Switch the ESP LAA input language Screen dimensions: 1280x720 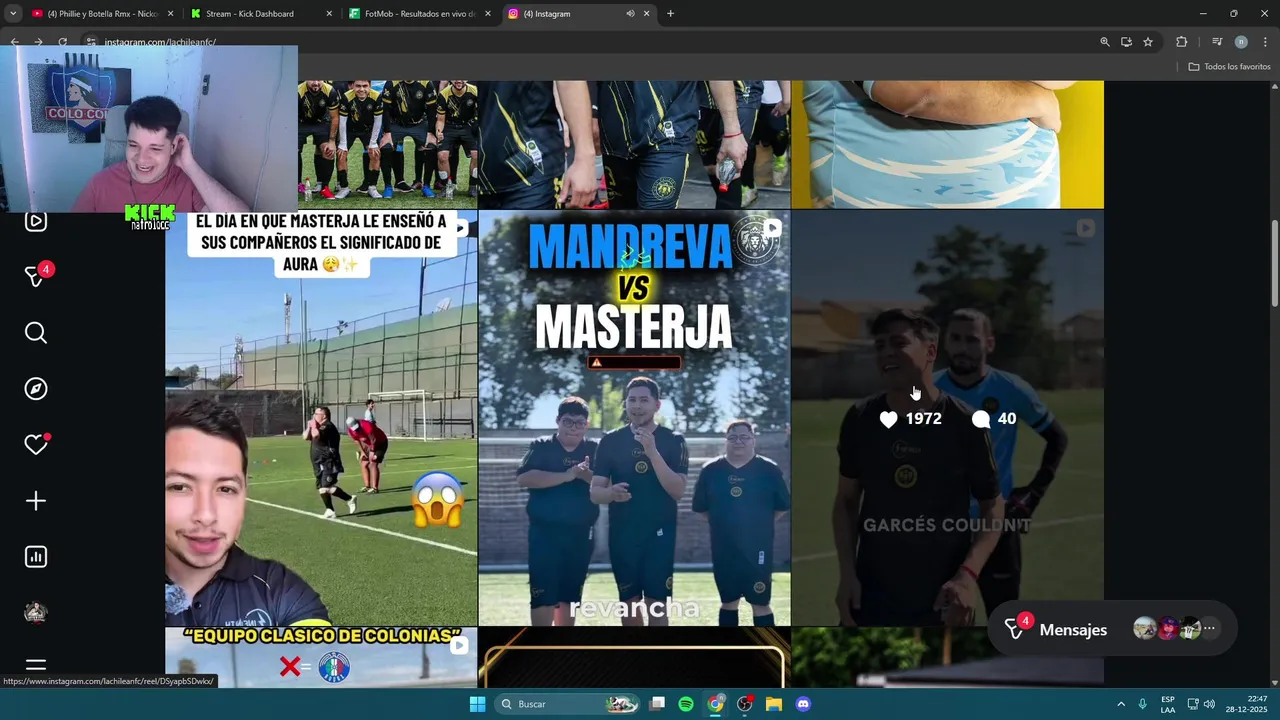click(x=1168, y=704)
